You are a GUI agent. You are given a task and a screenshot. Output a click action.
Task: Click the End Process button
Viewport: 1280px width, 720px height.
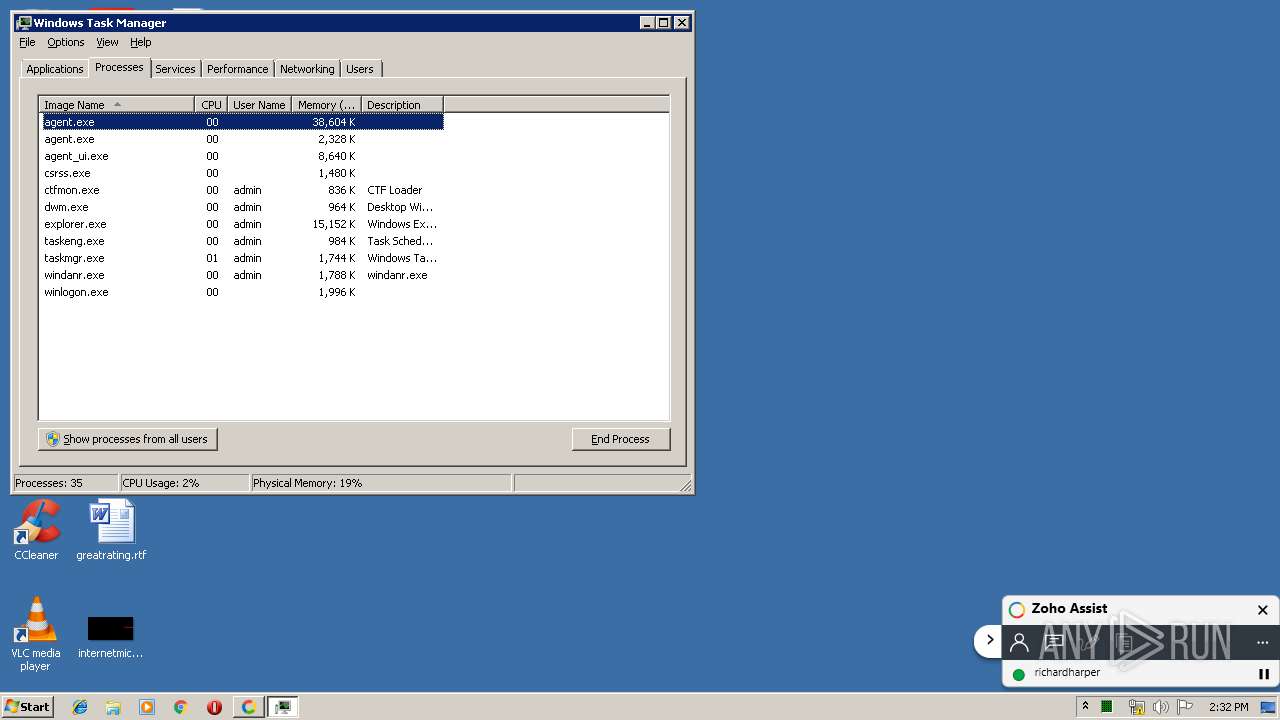pyautogui.click(x=621, y=439)
